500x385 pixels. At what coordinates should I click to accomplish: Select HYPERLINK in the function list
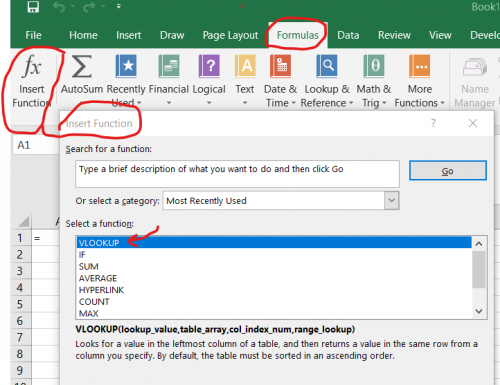(x=274, y=290)
